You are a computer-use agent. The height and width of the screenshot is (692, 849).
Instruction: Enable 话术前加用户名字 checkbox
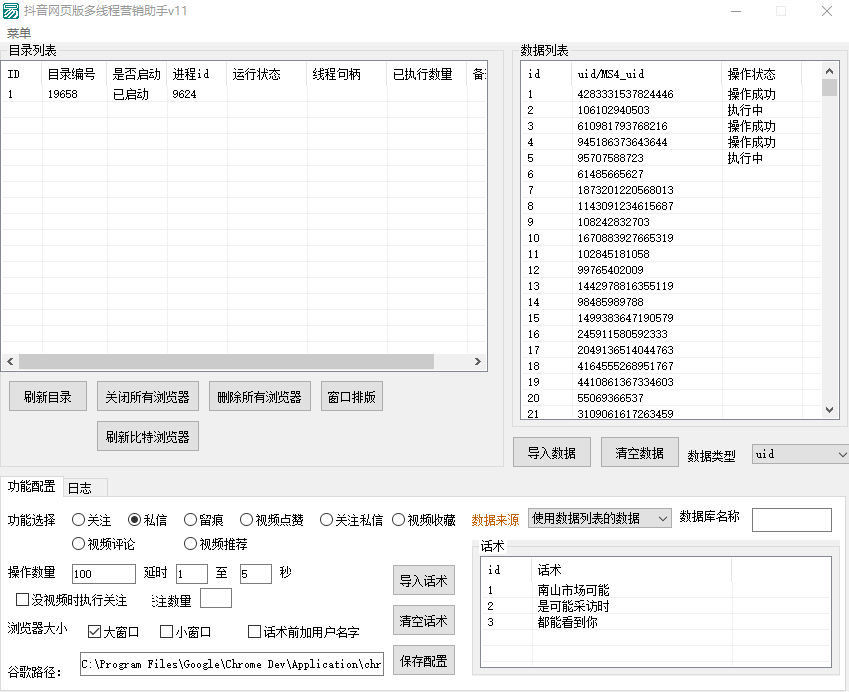(254, 632)
